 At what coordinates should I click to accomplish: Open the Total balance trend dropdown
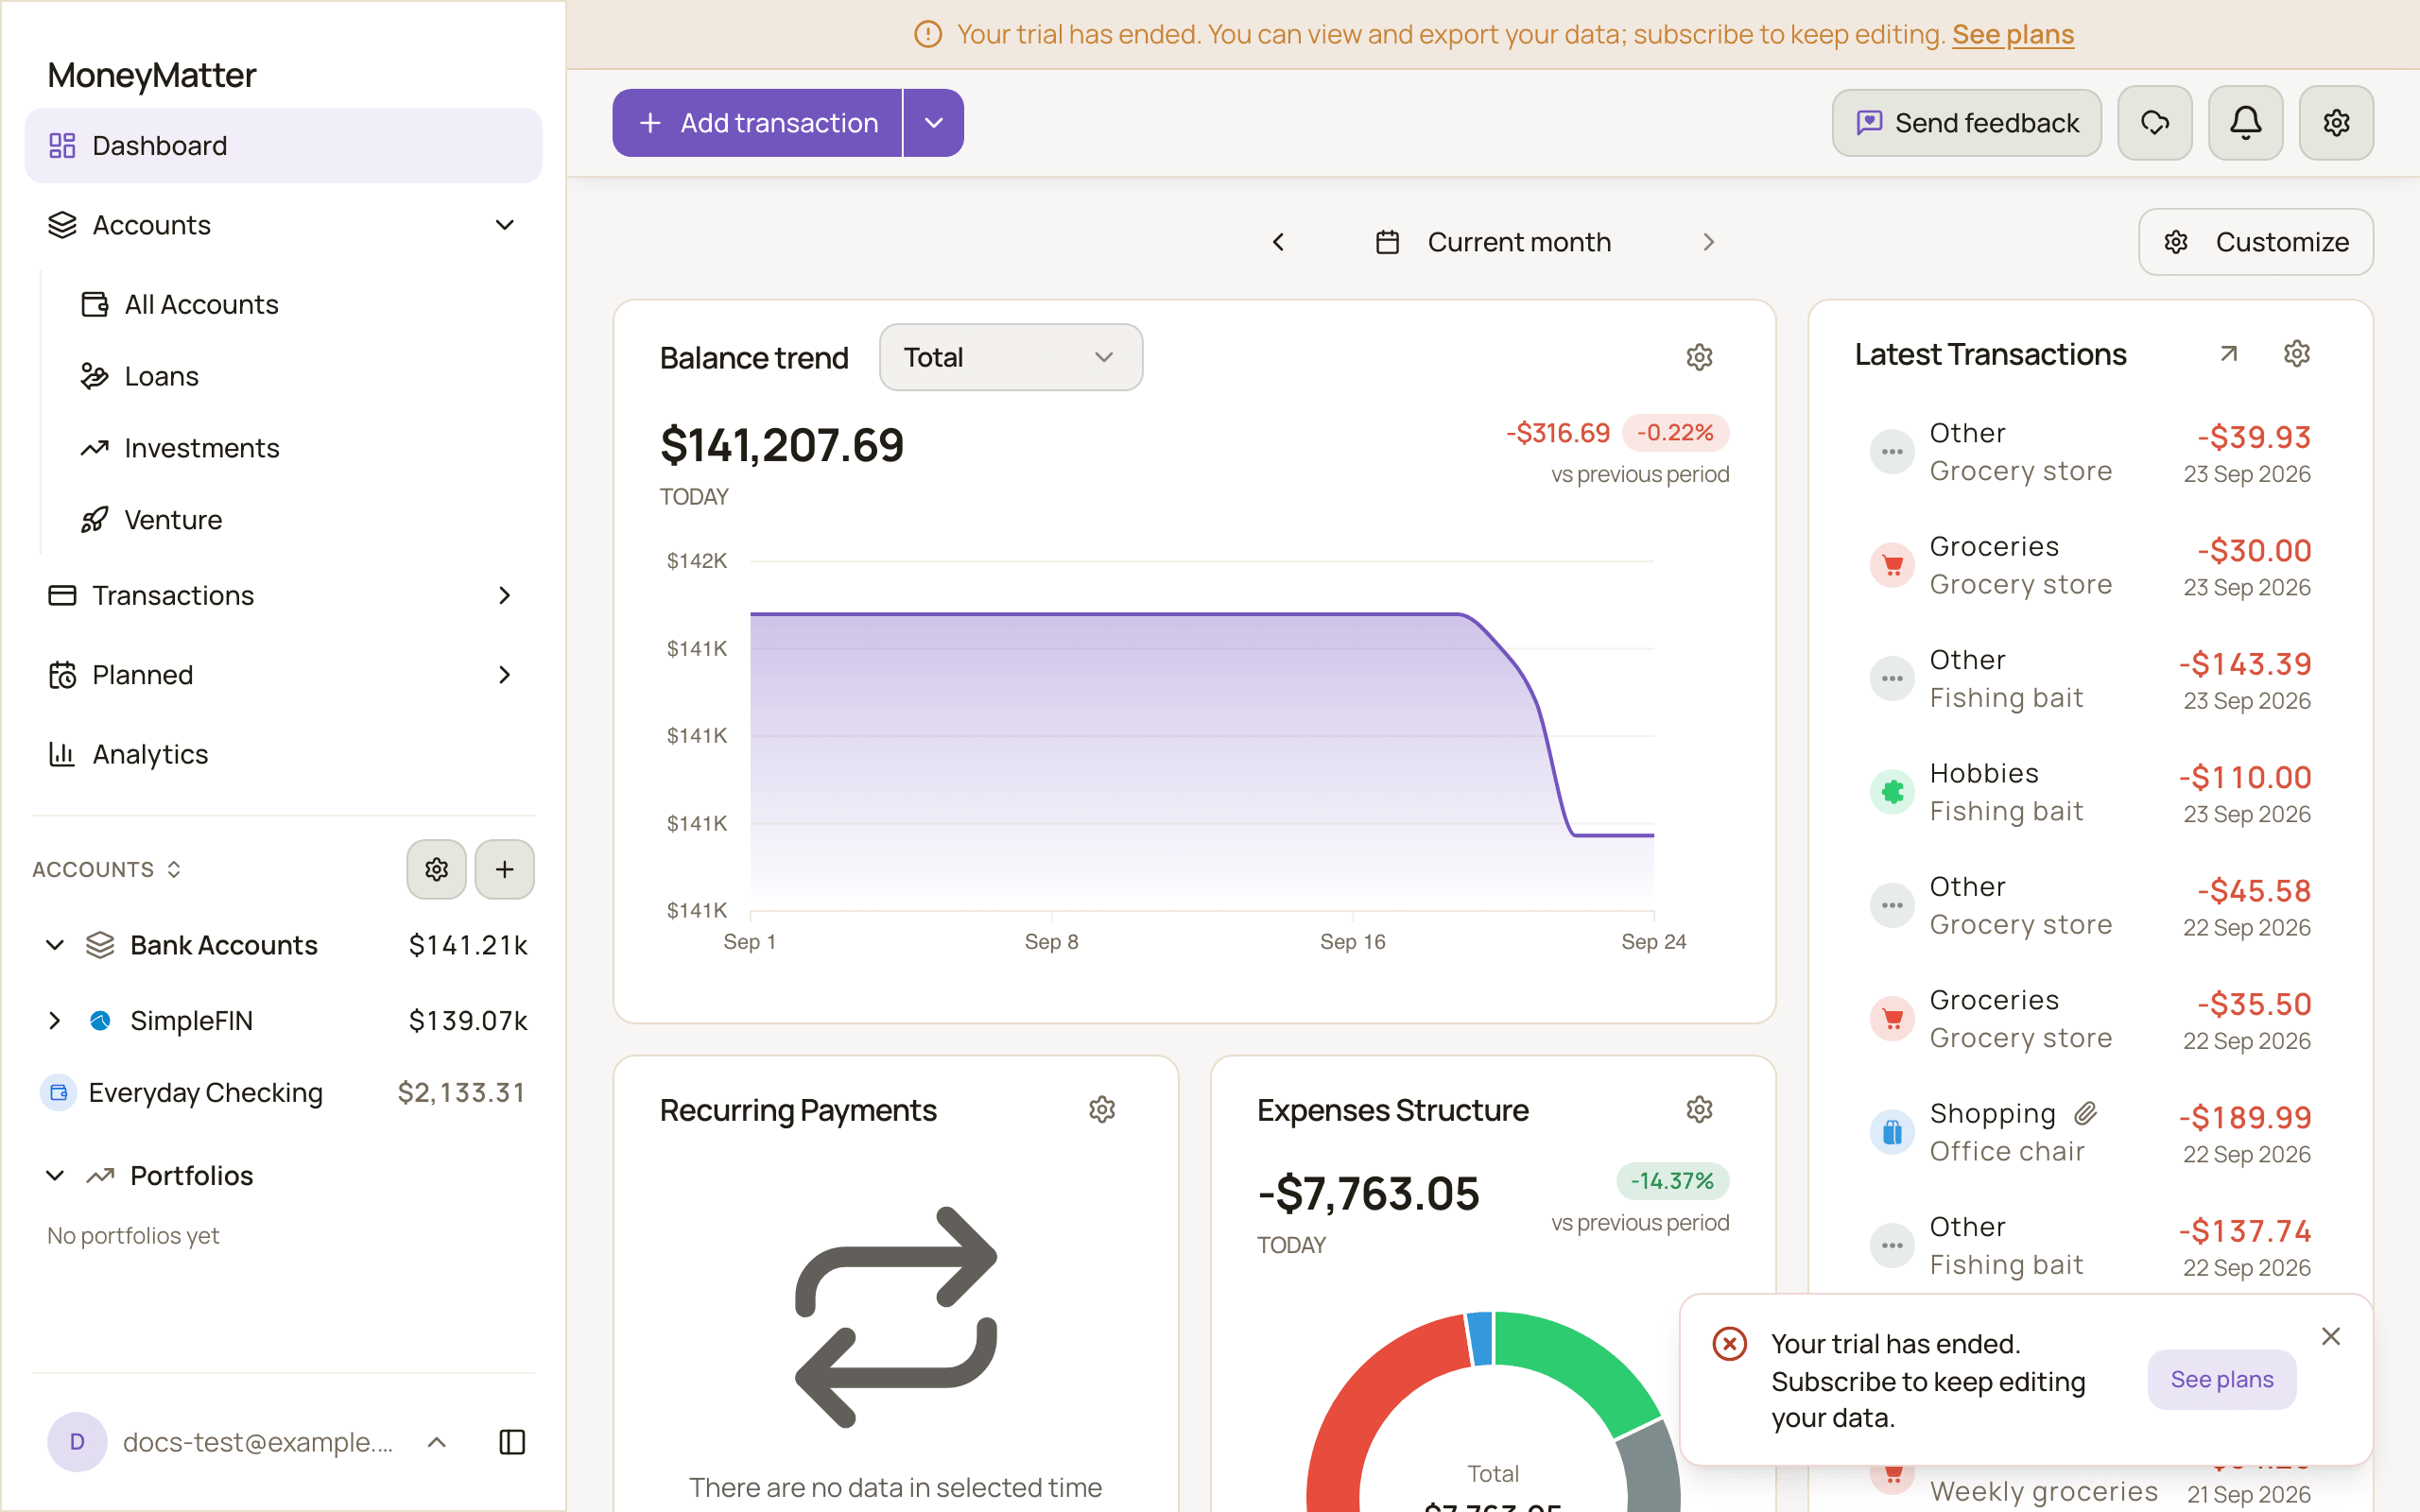[1011, 357]
